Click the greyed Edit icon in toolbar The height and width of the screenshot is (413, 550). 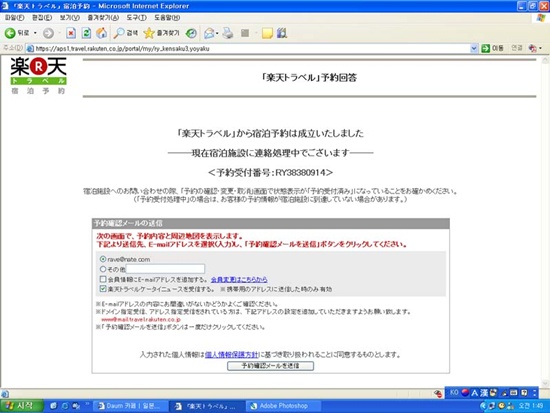pos(245,33)
